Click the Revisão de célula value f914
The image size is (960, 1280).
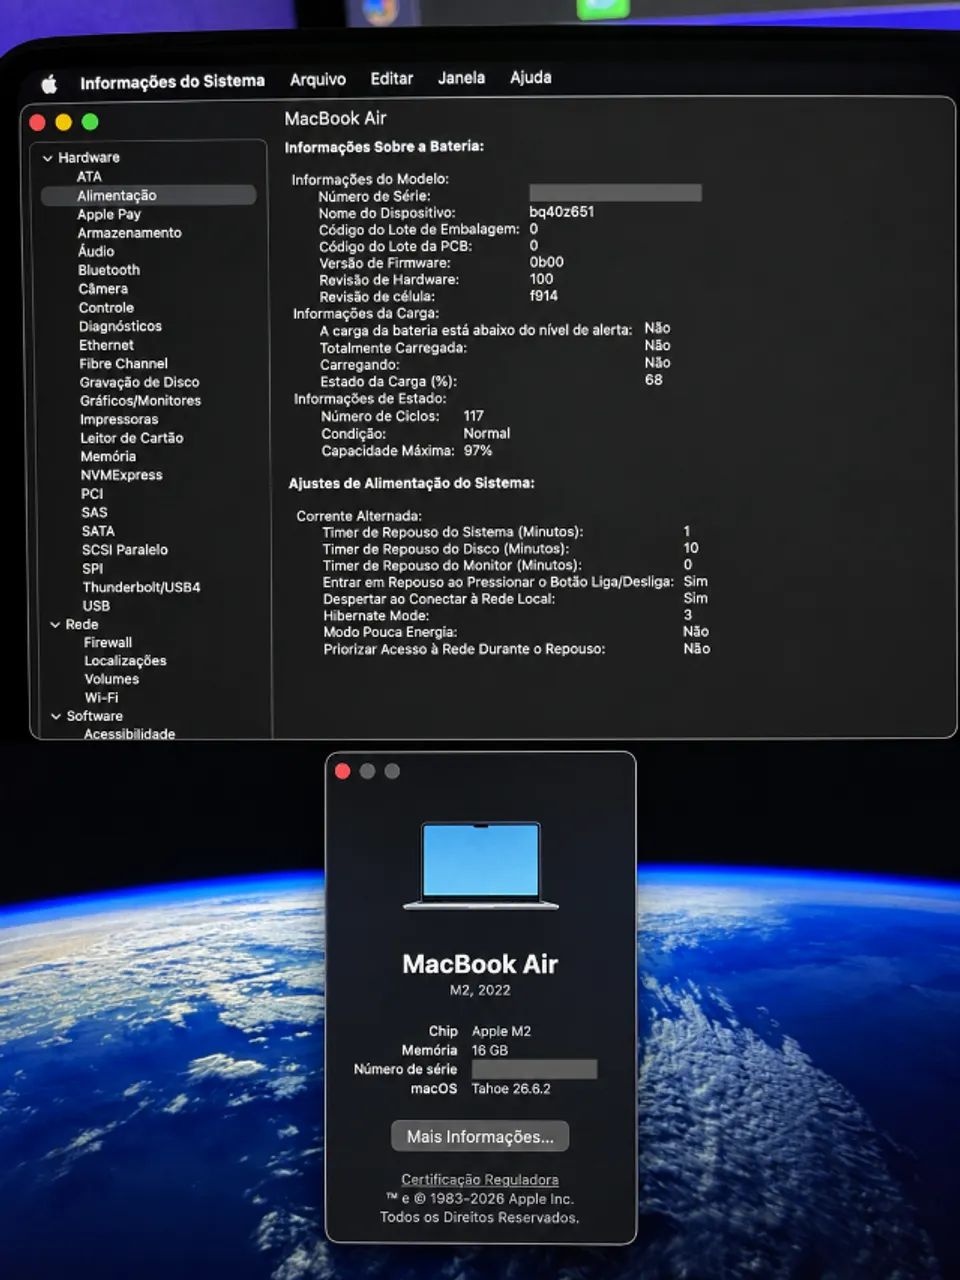click(544, 296)
